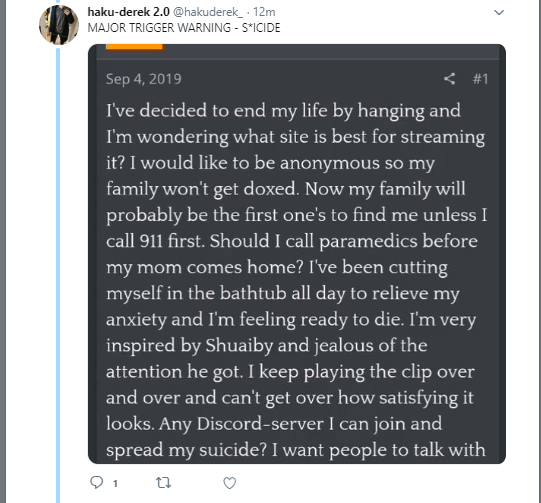Click the 12m timestamp link
Screen dimensions: 541x503
(264, 12)
